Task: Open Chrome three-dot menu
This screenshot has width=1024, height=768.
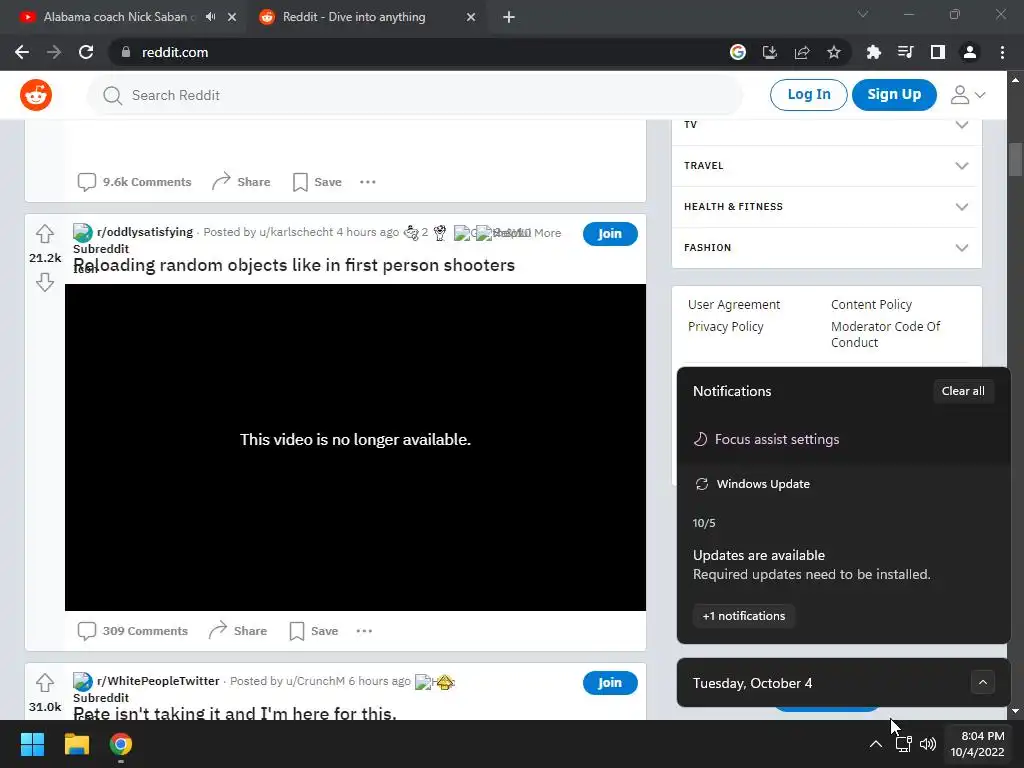Action: (1002, 52)
